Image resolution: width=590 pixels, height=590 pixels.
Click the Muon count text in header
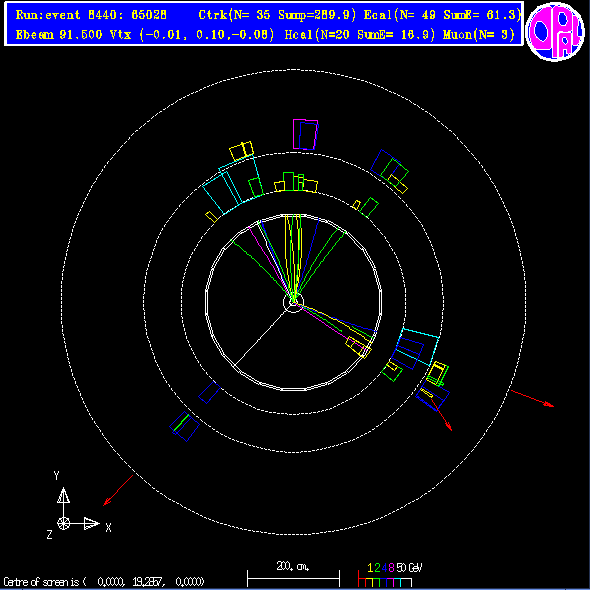tap(479, 35)
